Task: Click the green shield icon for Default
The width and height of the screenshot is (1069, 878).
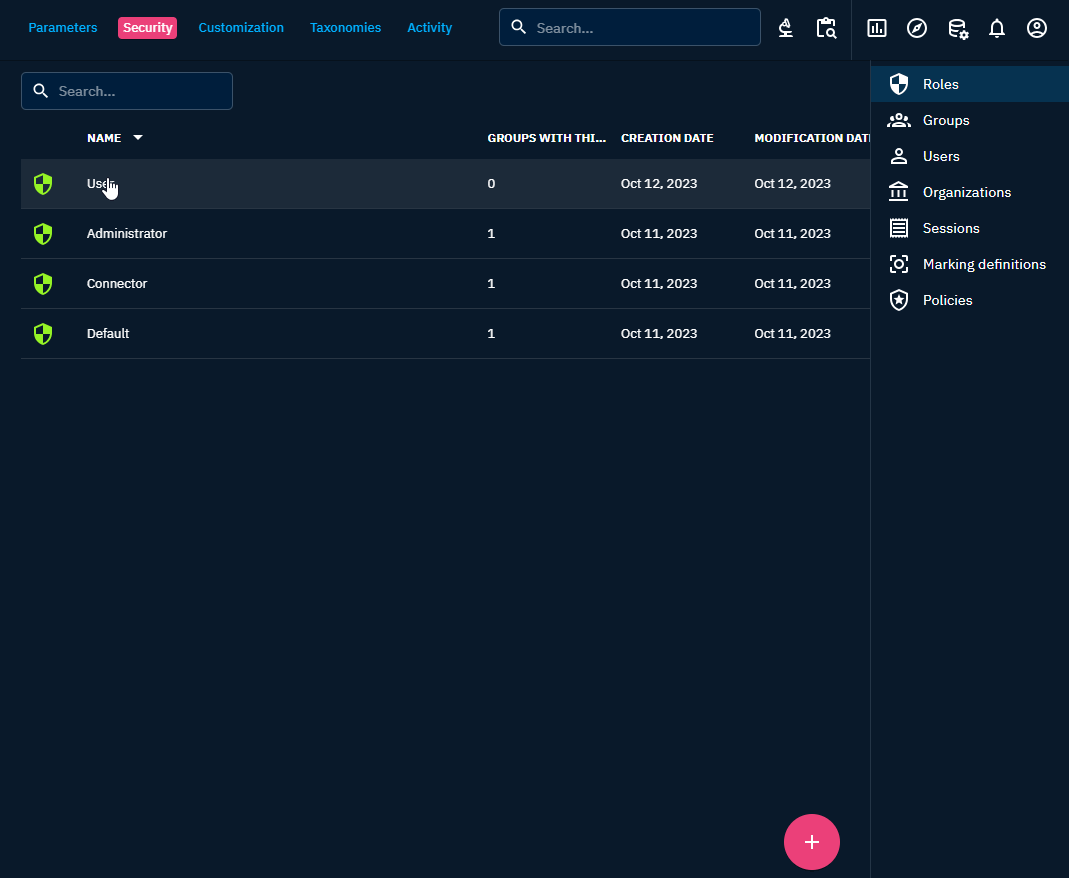Action: [43, 333]
